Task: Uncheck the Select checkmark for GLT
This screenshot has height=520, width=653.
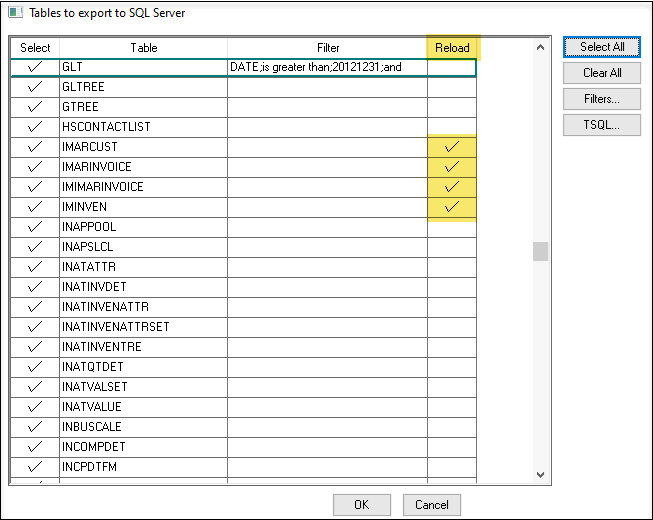Action: coord(35,68)
